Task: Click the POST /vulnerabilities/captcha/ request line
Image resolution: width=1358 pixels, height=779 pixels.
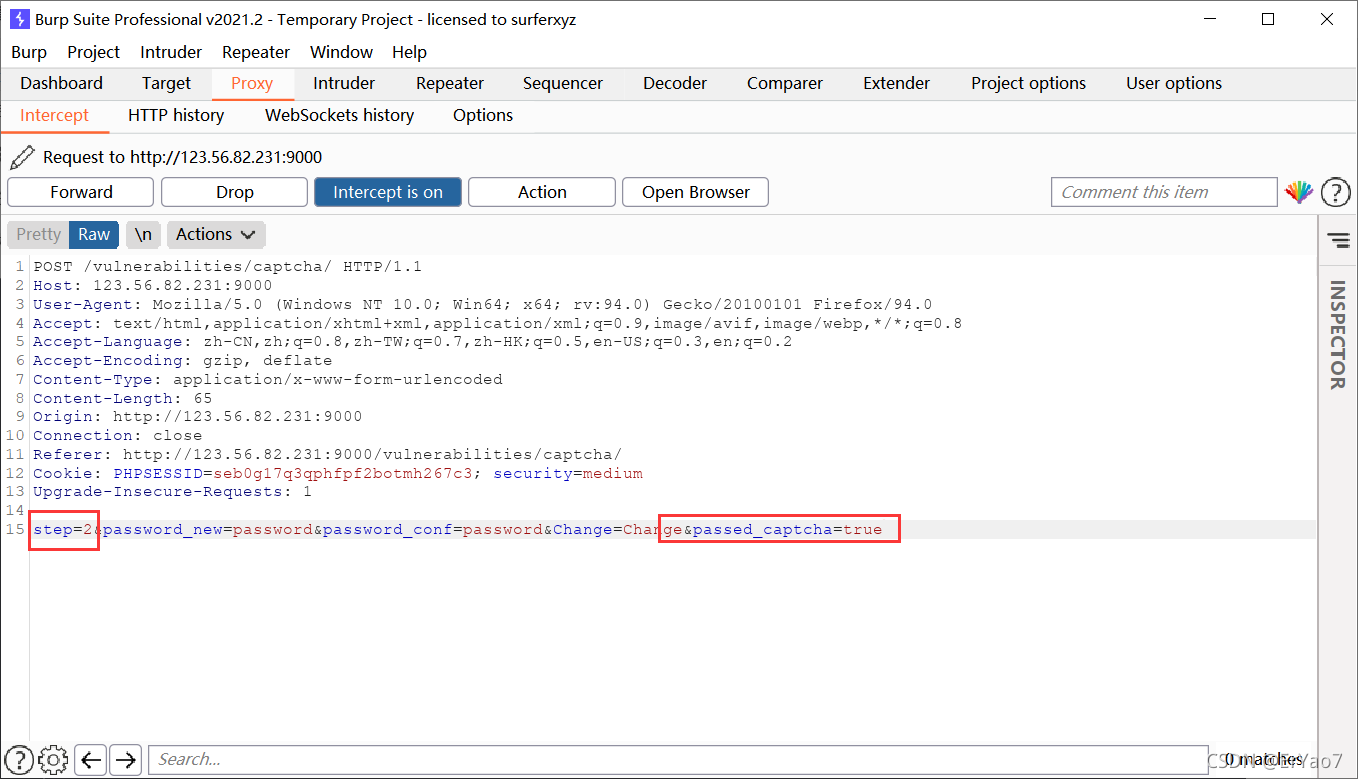Action: coord(228,267)
